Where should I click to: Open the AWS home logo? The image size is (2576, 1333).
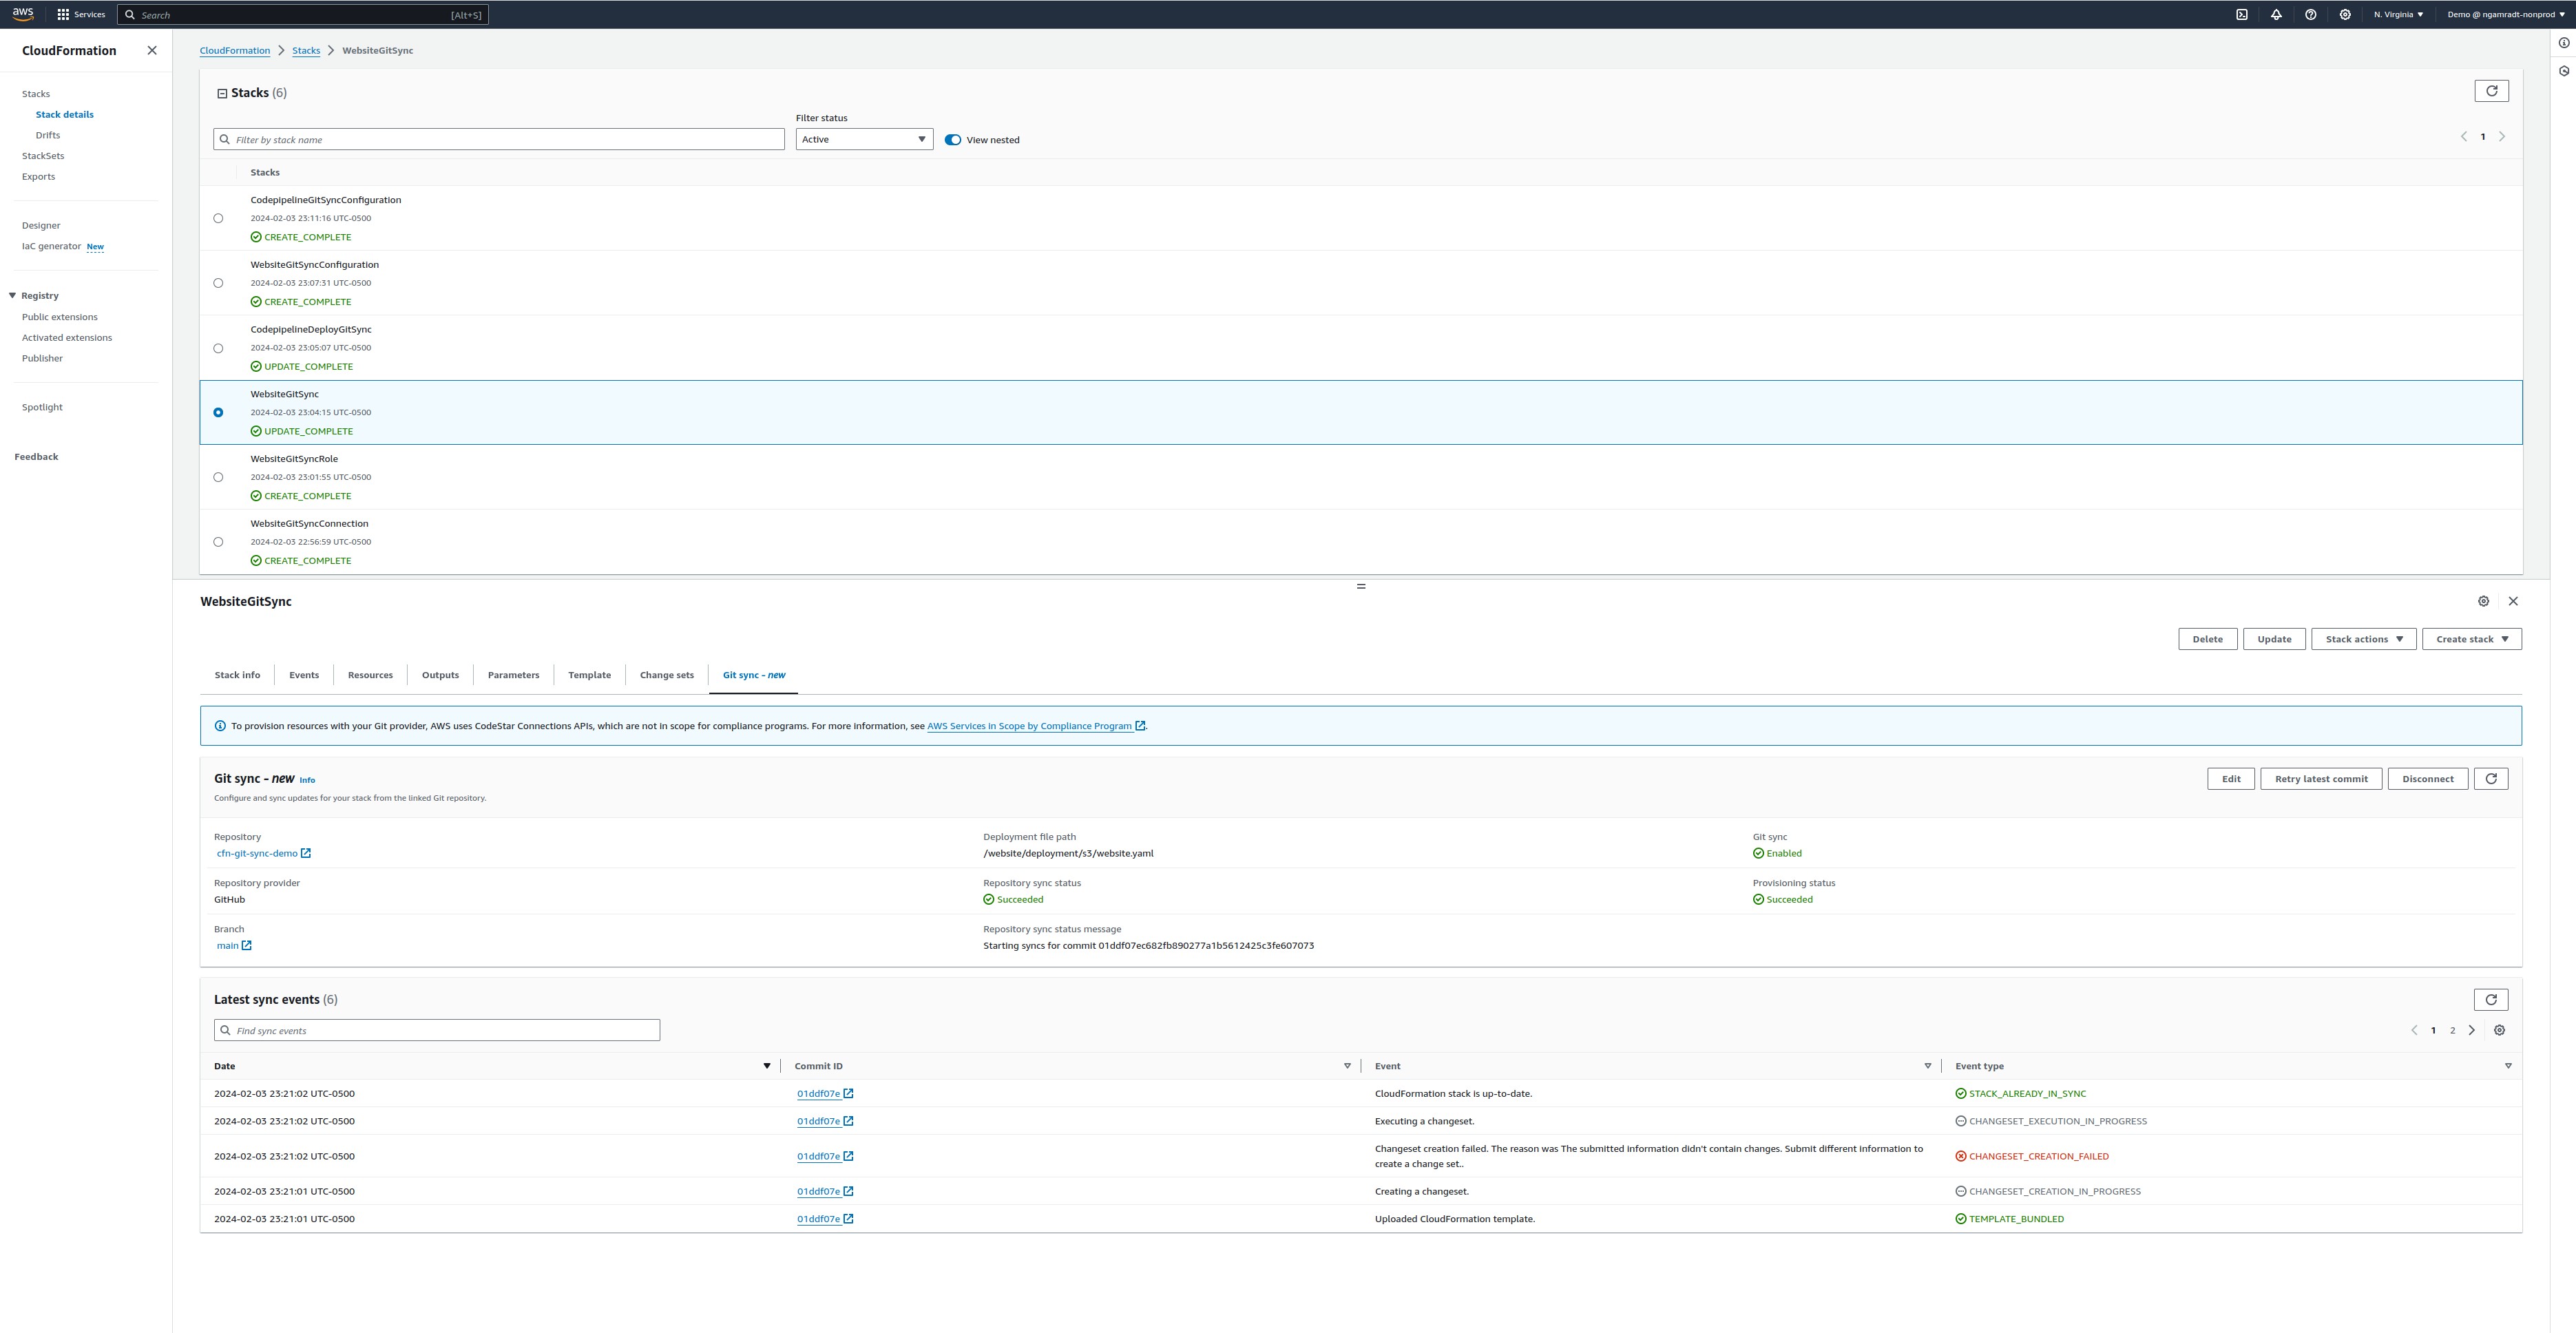coord(22,14)
